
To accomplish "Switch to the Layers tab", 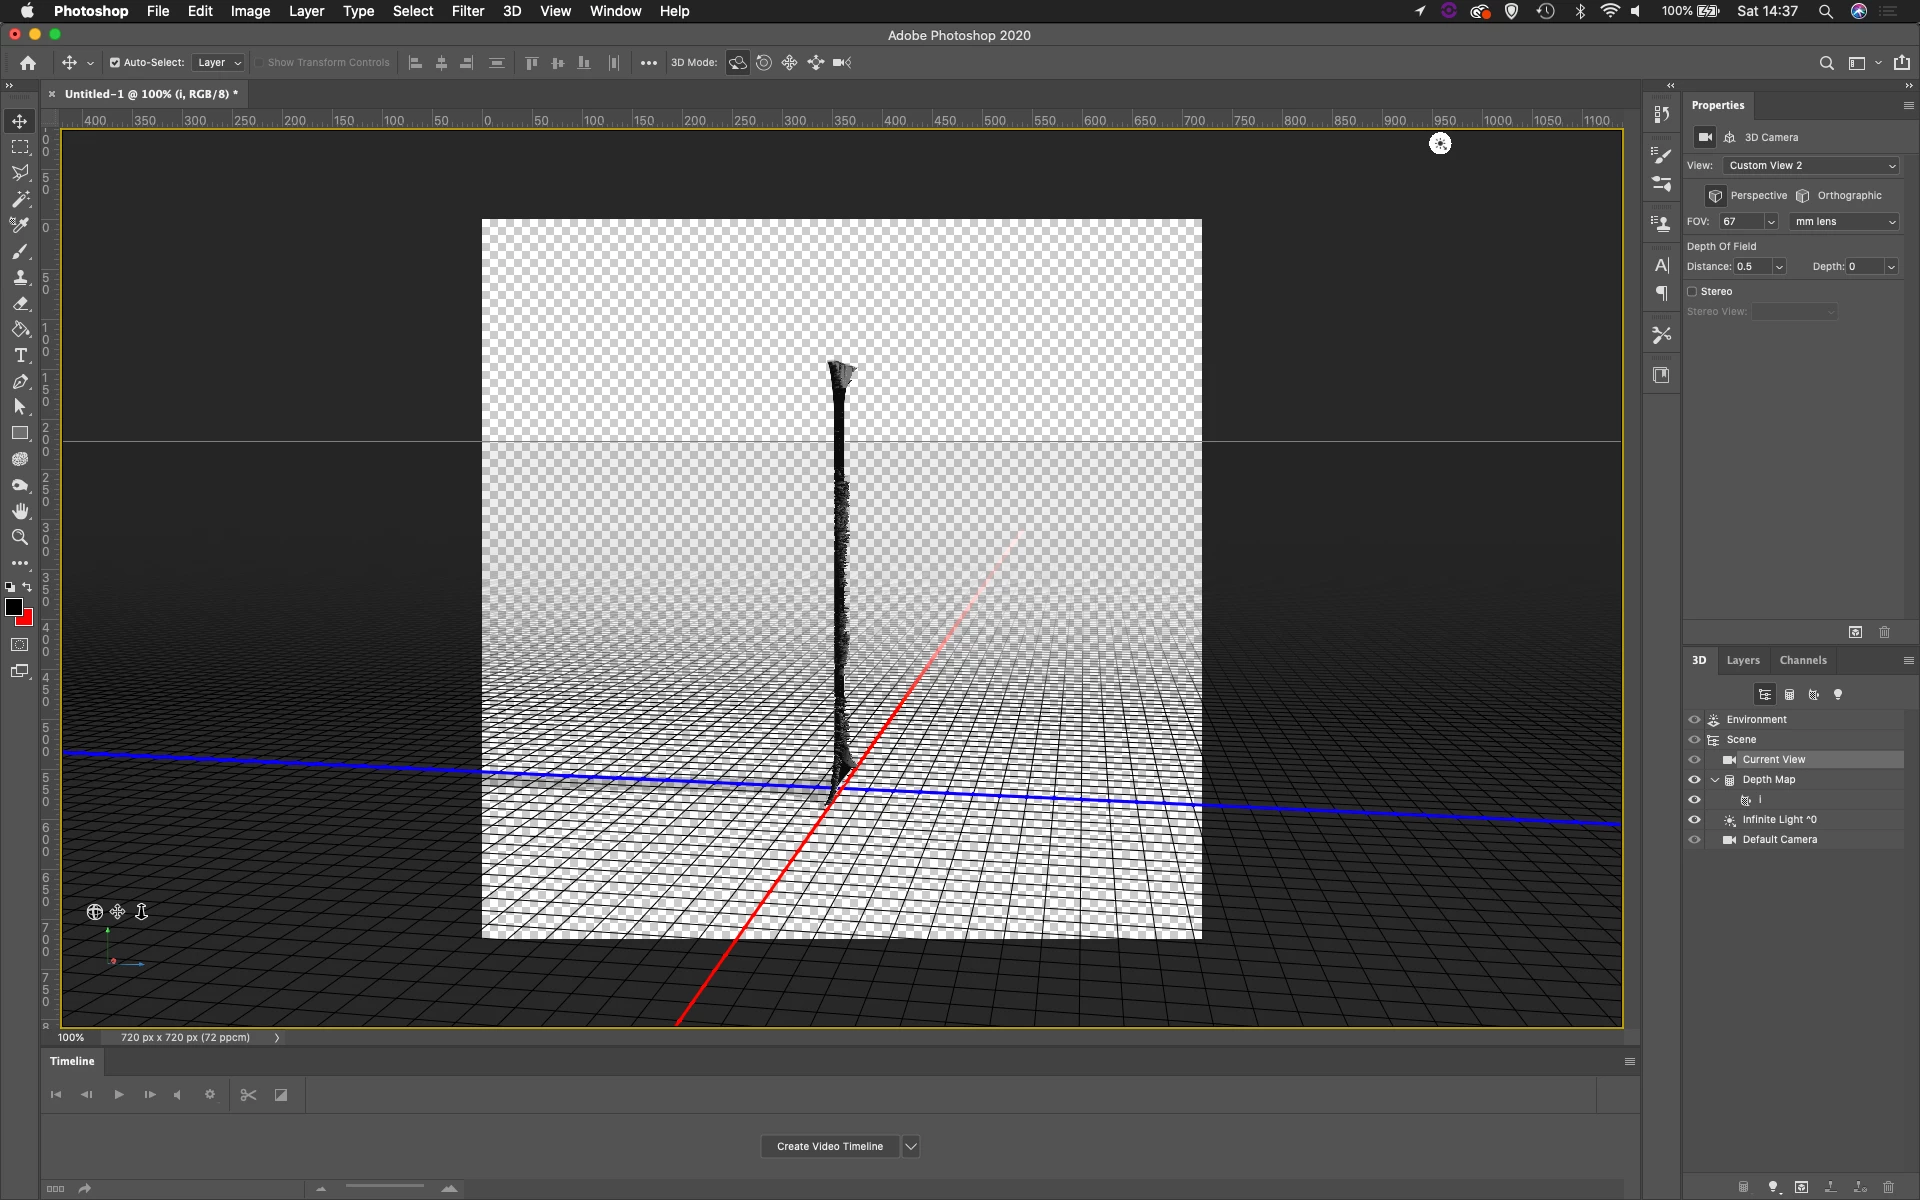I will pos(1742,660).
